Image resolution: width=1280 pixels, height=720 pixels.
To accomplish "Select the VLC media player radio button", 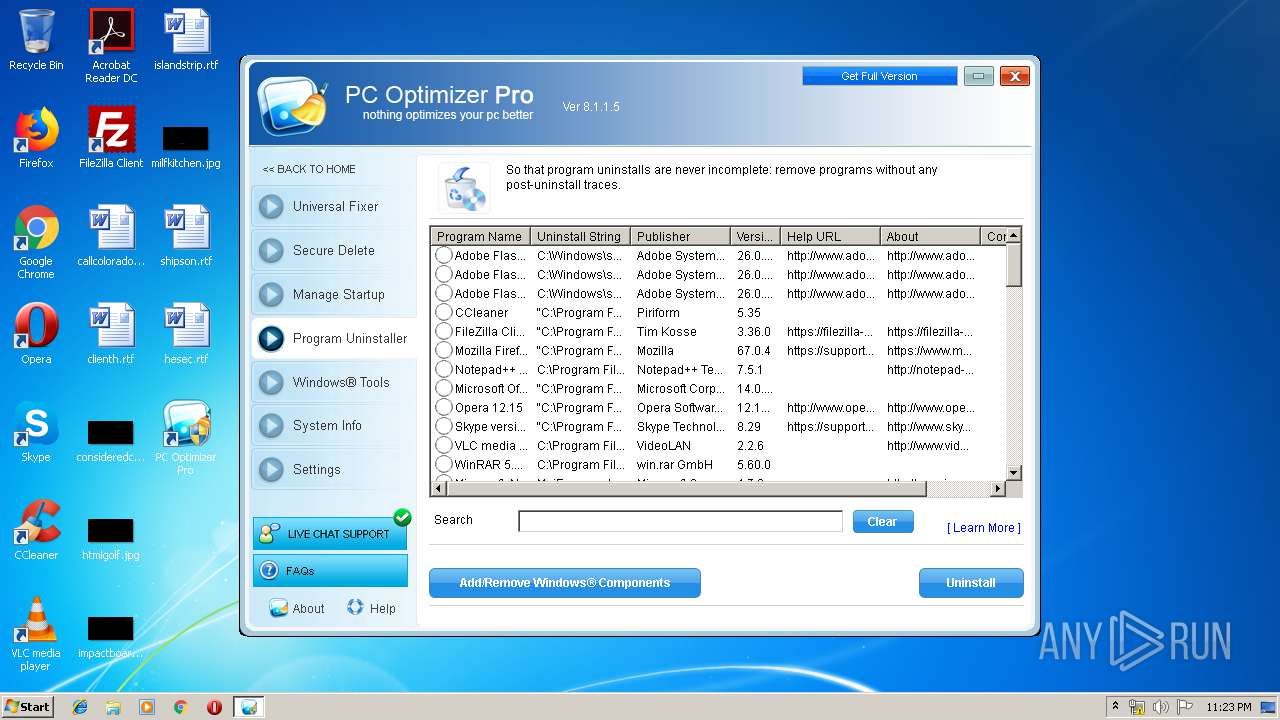I will (x=444, y=446).
